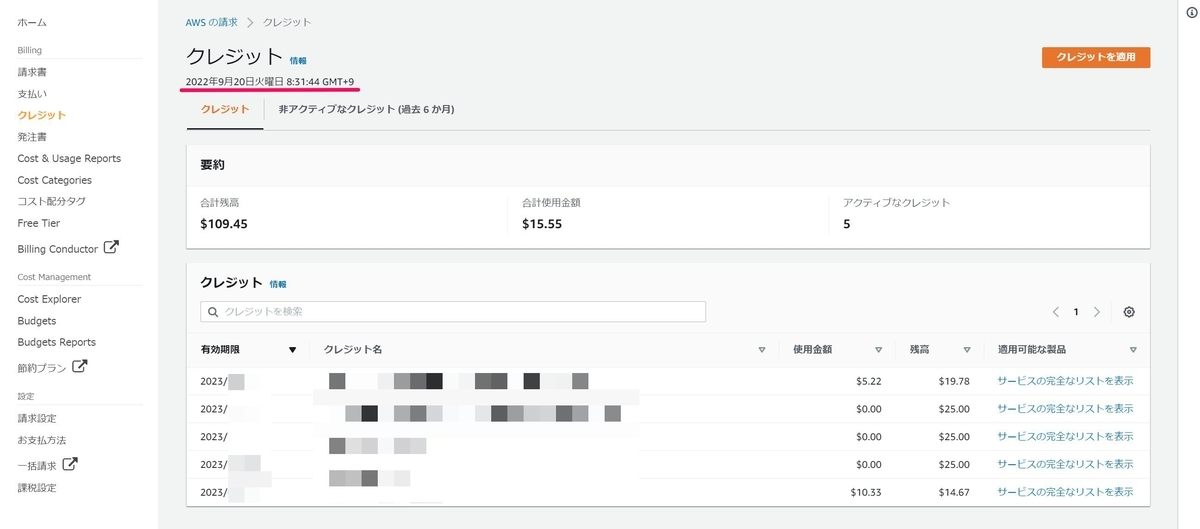Open 支払い in the Billing menu

click(32, 94)
